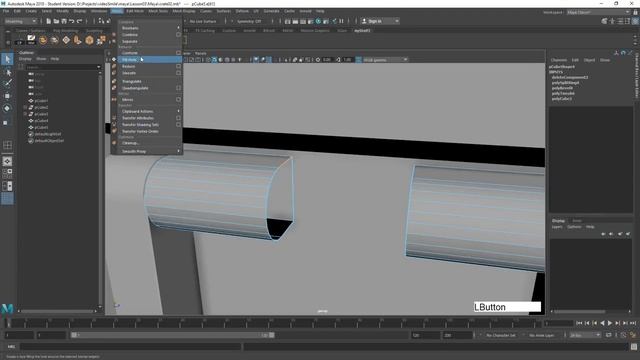Open the playback fps dropdown
The image size is (640, 360).
coord(585,335)
